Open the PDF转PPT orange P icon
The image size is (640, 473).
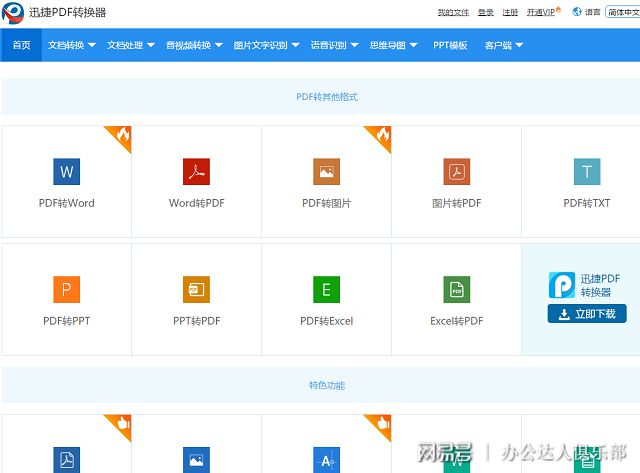tap(67, 289)
